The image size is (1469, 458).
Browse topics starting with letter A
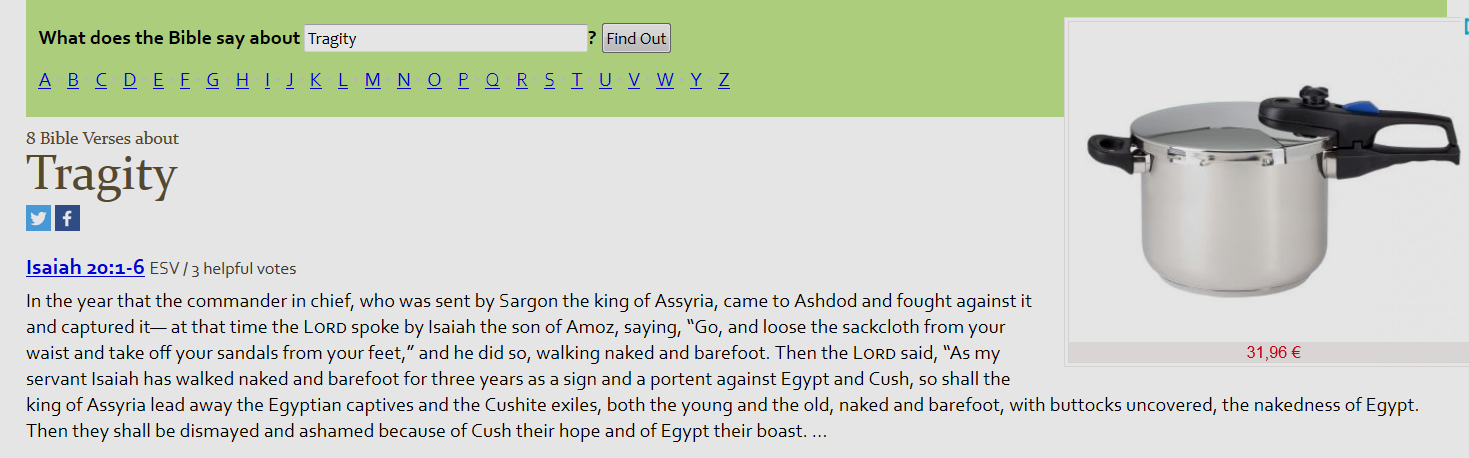[44, 80]
